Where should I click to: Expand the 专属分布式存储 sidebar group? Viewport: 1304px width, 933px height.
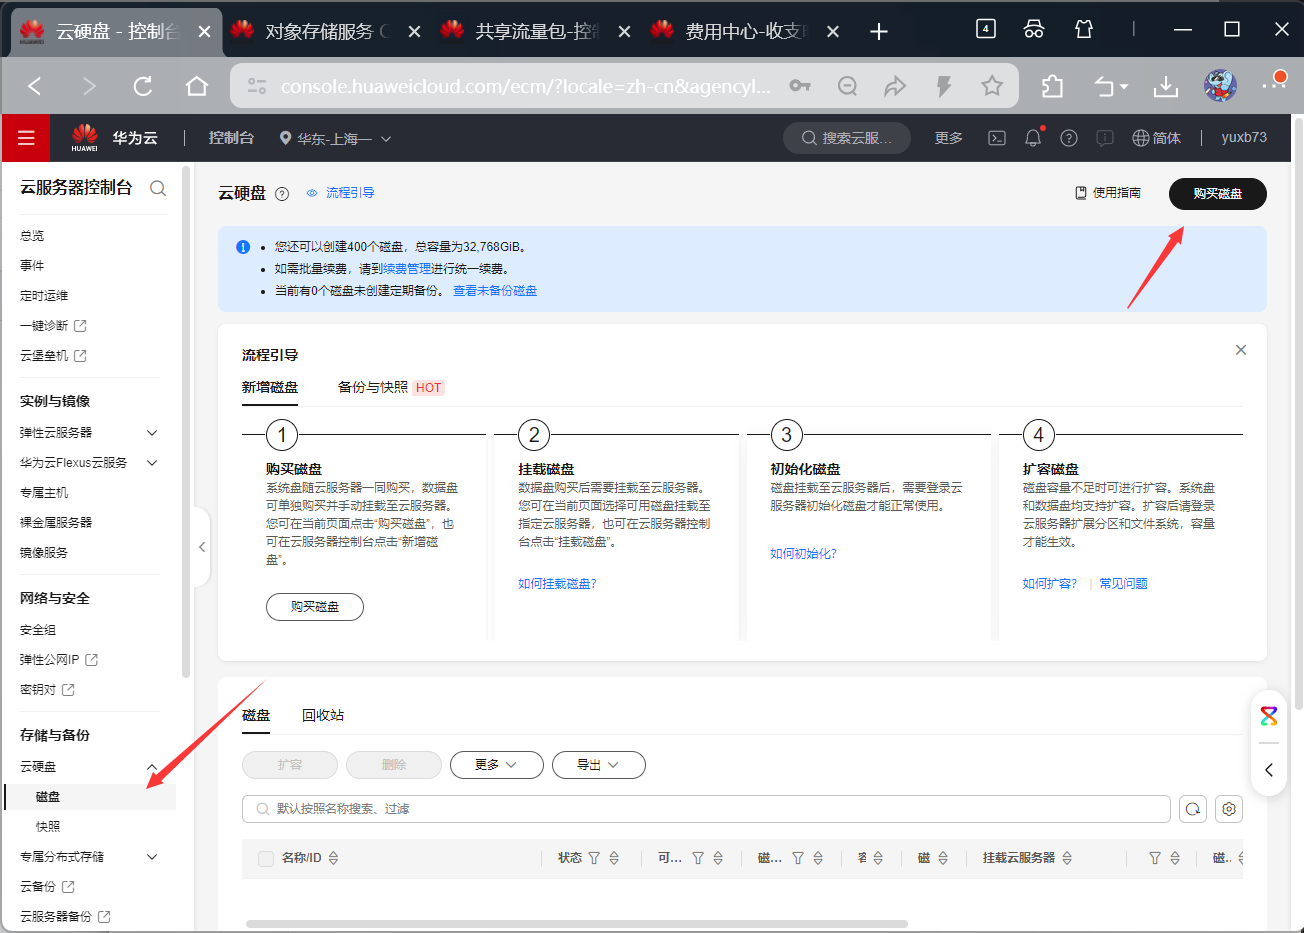[152, 857]
